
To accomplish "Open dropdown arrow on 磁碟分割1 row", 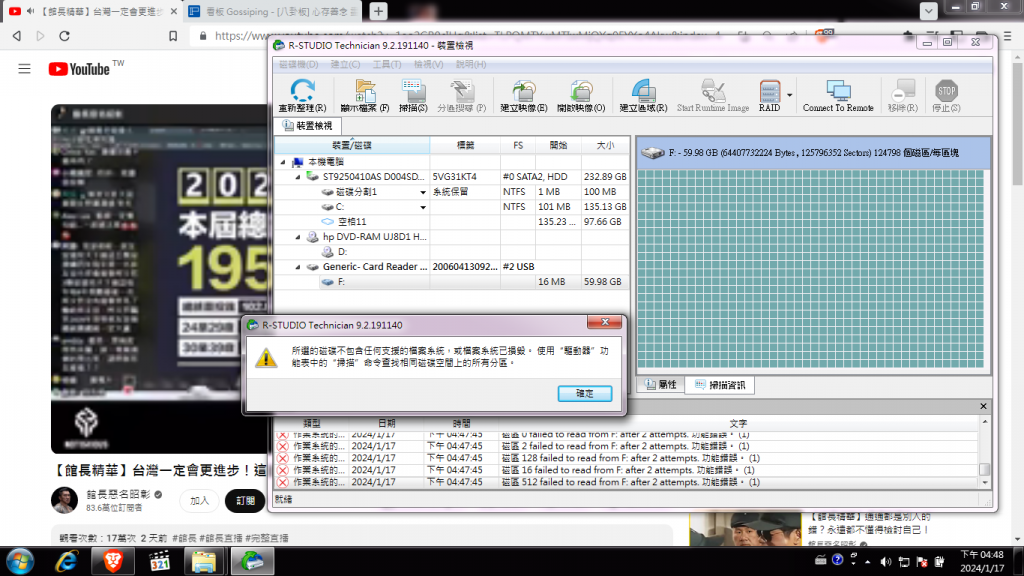I will point(423,193).
